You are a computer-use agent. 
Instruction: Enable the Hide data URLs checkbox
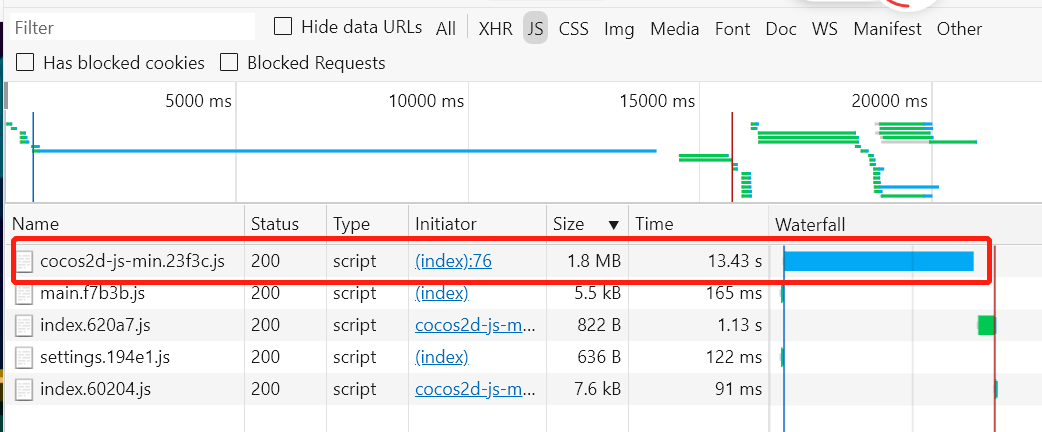(283, 27)
